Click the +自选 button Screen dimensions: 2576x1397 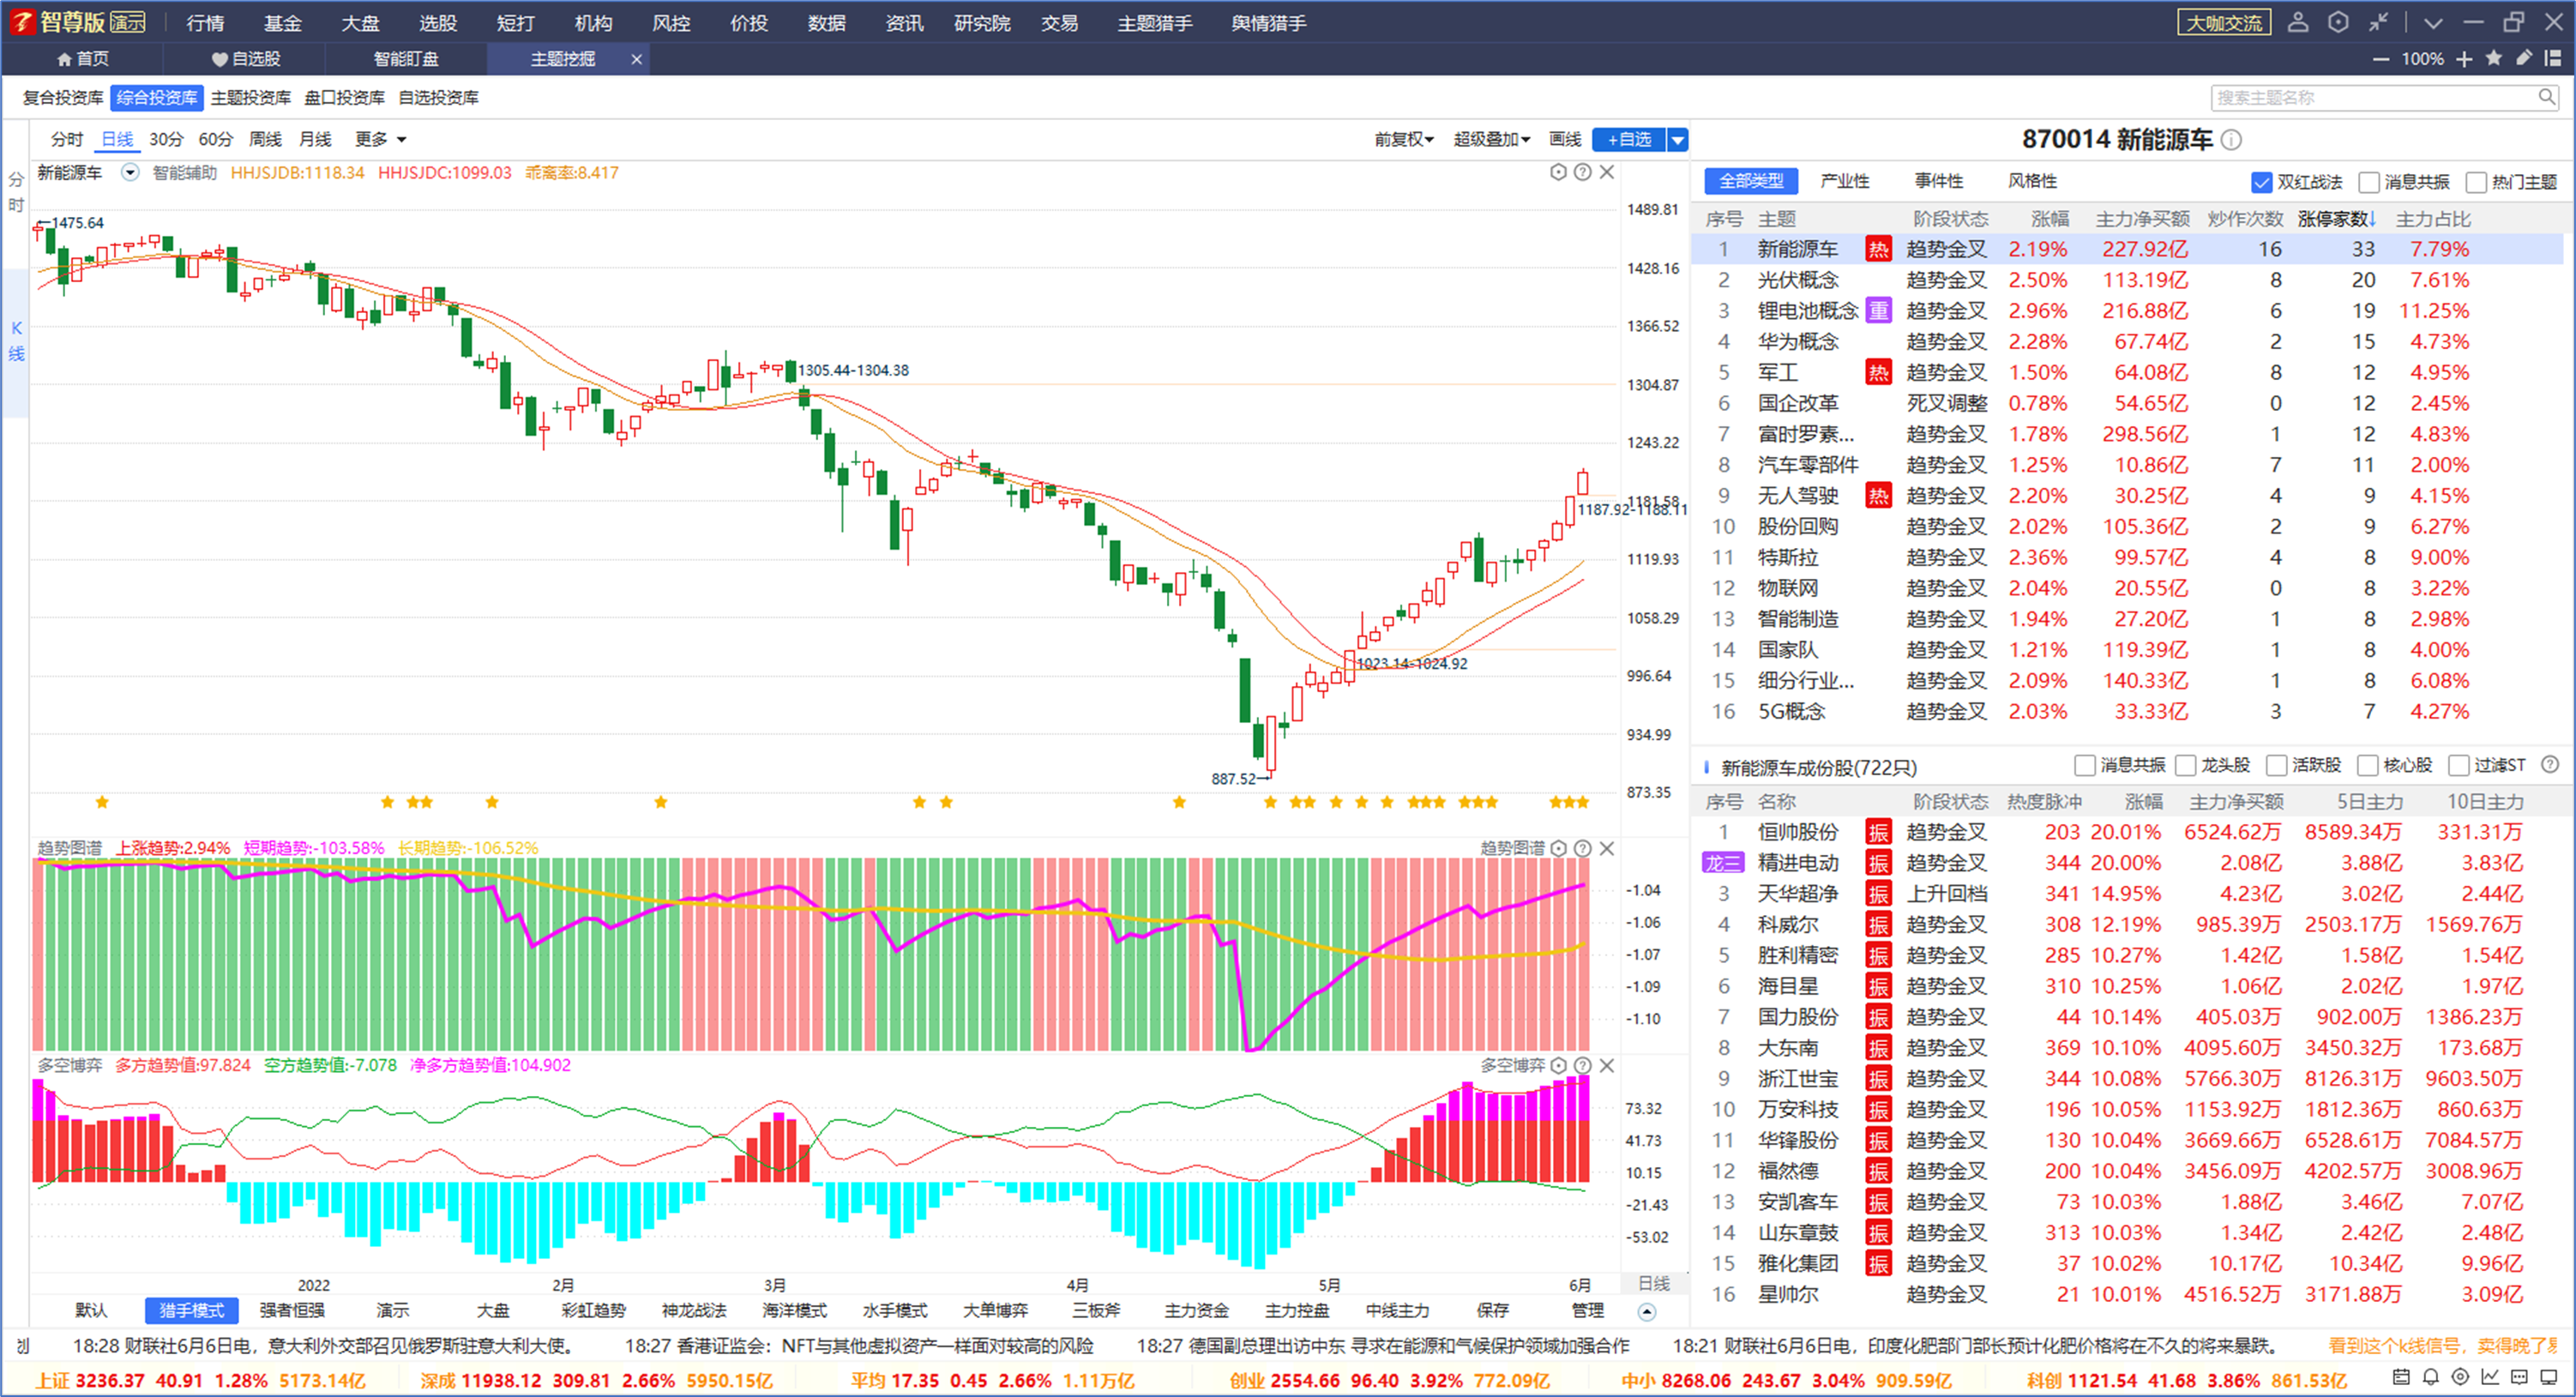pyautogui.click(x=1629, y=139)
